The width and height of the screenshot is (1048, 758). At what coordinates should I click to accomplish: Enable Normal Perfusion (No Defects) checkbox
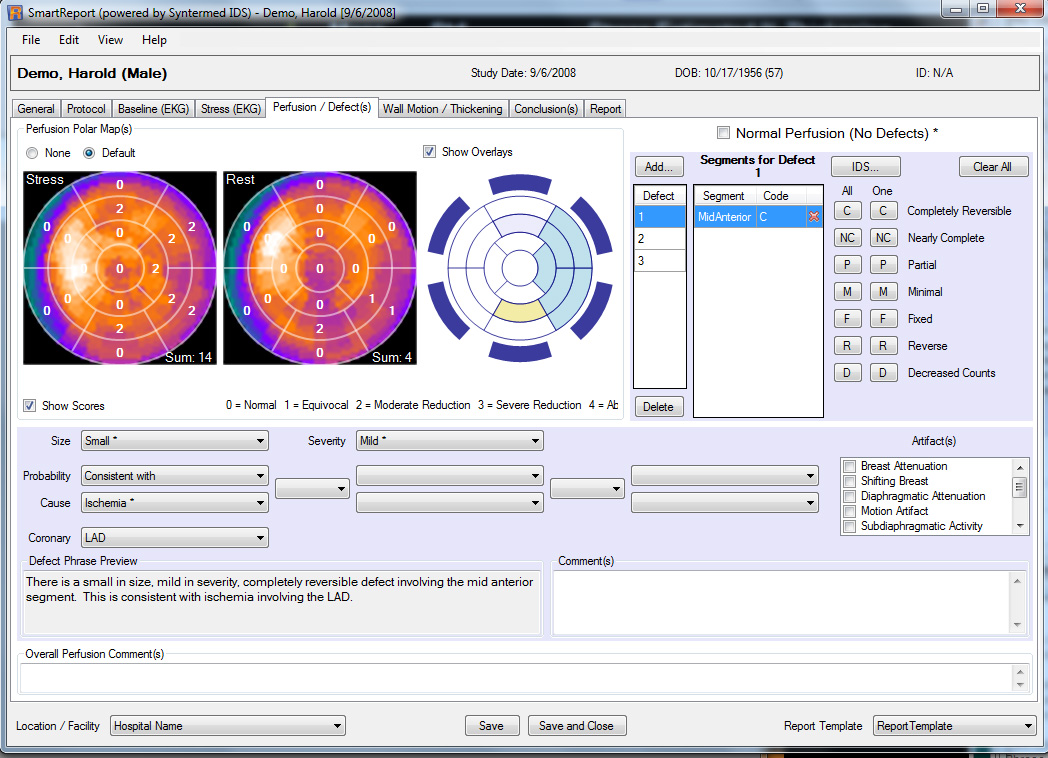724,133
